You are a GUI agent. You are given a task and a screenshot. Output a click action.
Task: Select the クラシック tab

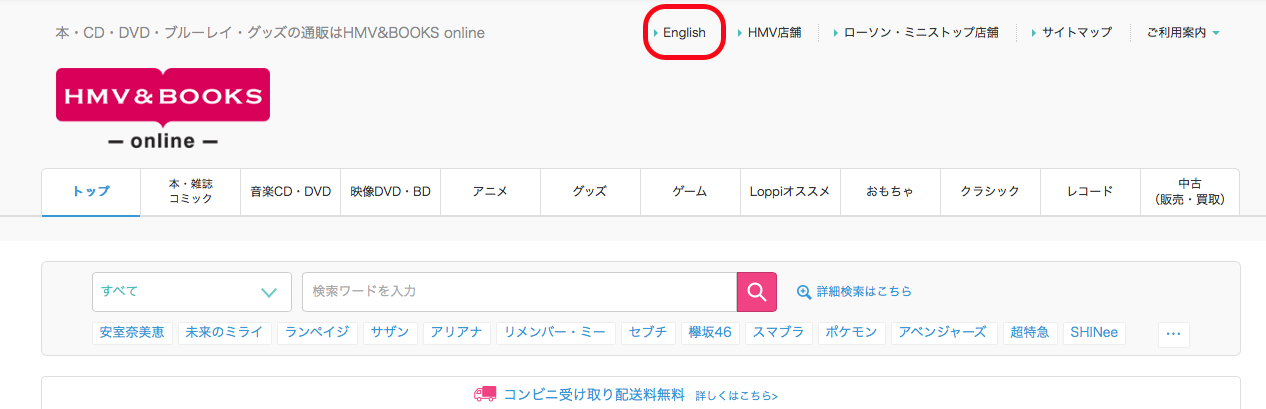coord(990,192)
